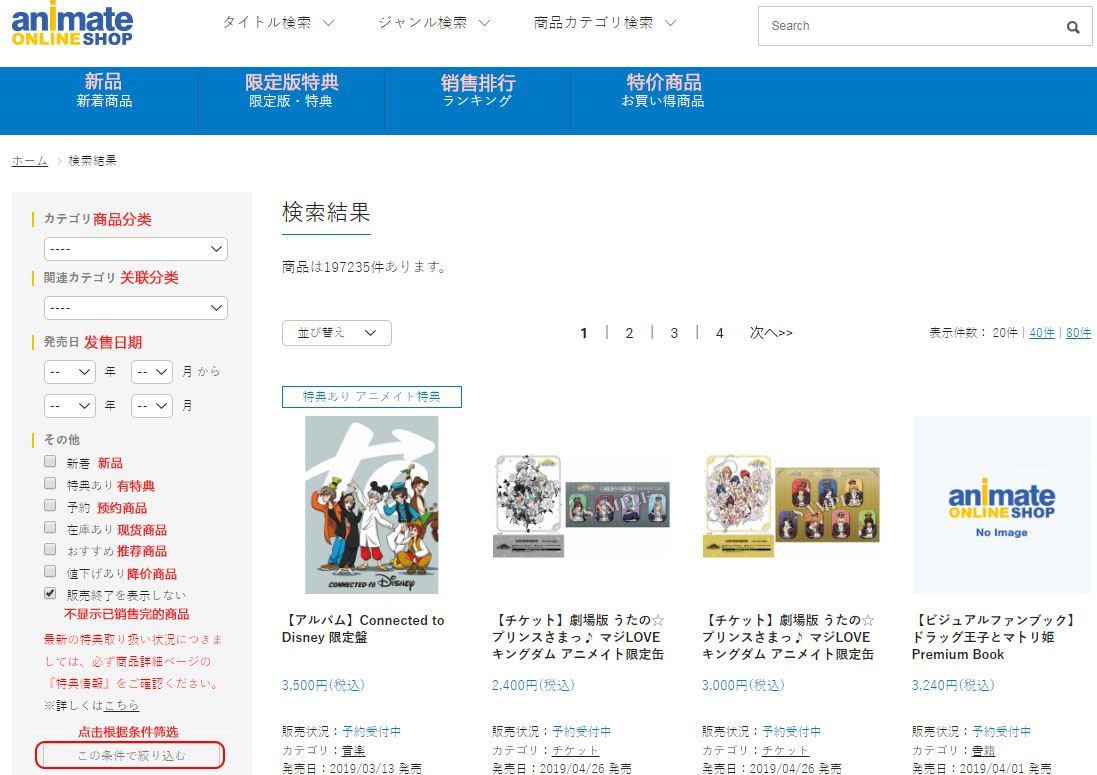
Task: Open the end month dropdown
Action: tap(152, 406)
